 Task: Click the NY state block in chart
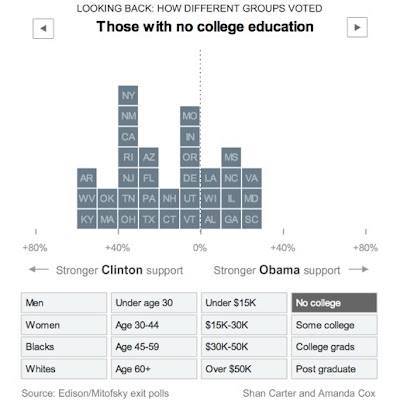pyautogui.click(x=128, y=95)
